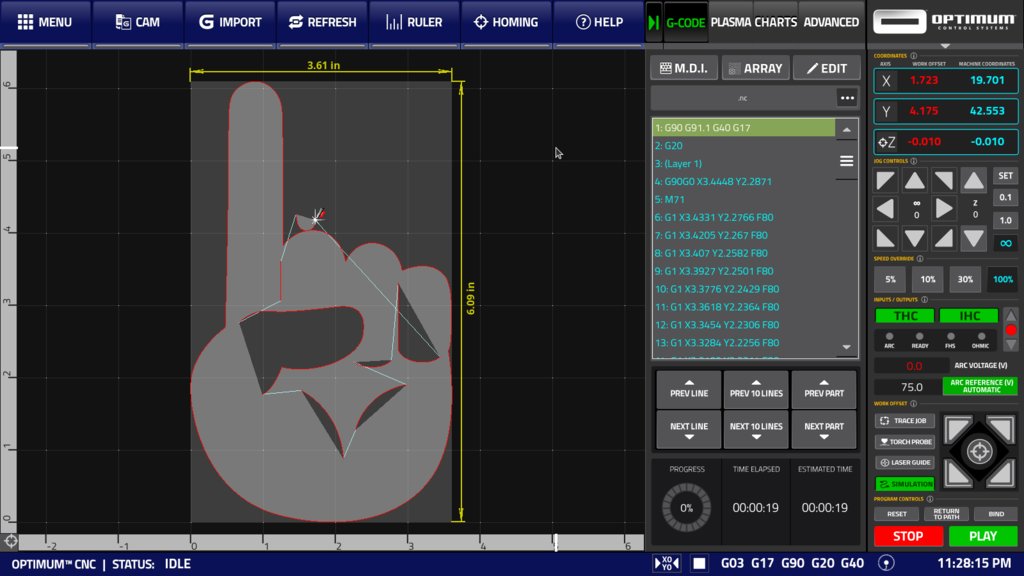Open the HELP section
The height and width of the screenshot is (576, 1024).
click(598, 22)
